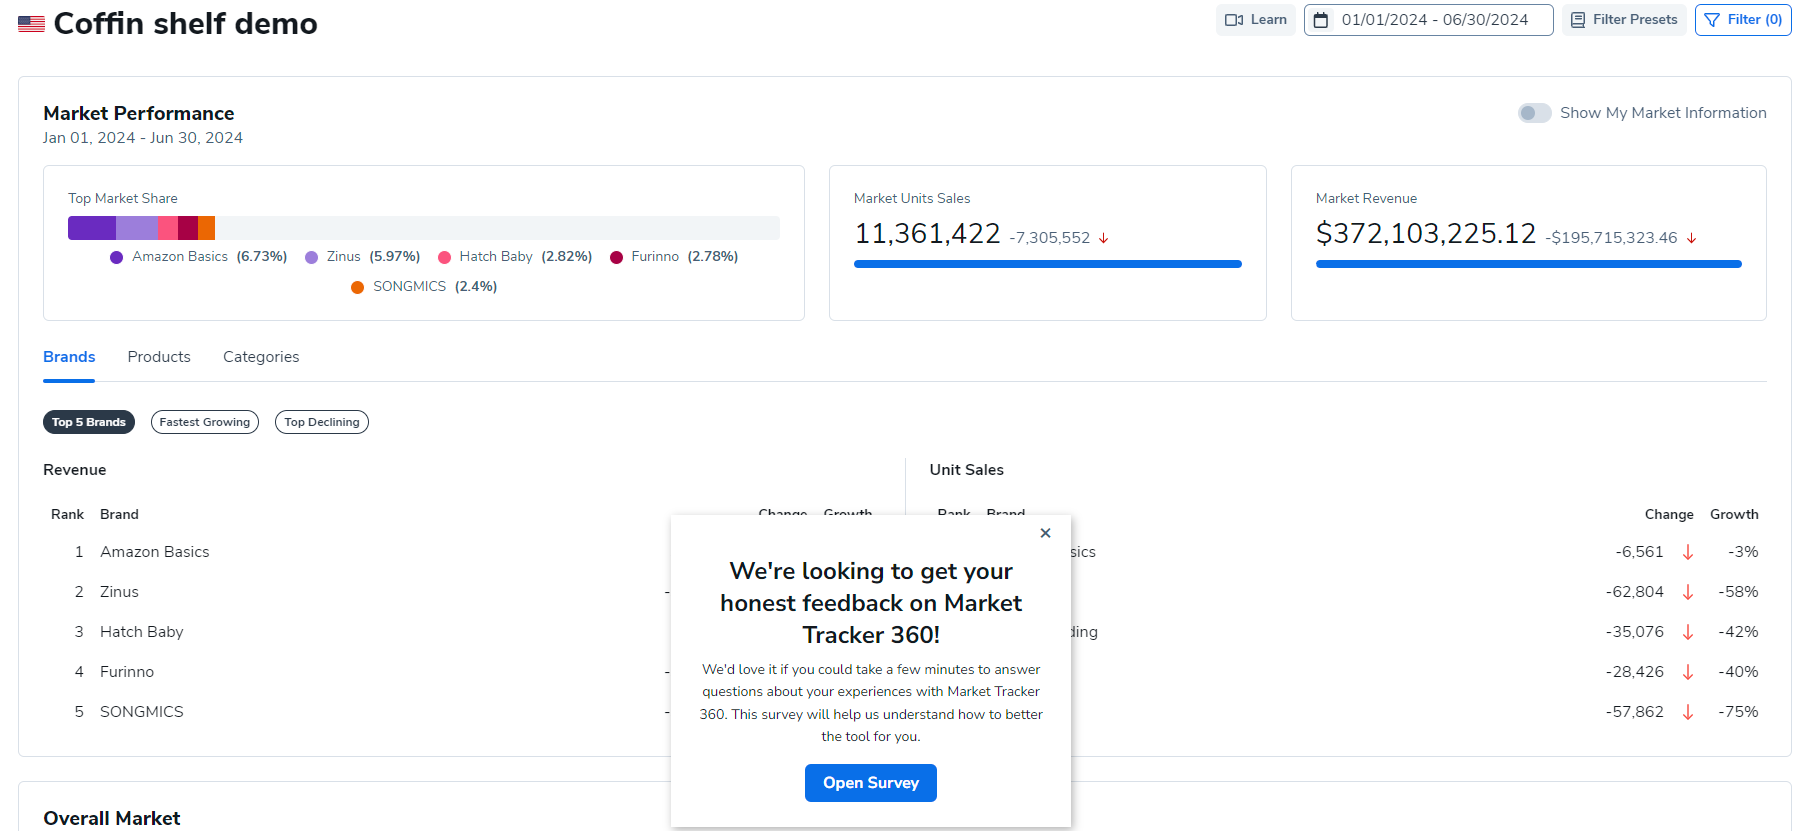This screenshot has height=831, width=1806.
Task: Click the Market Performance heading
Action: [139, 113]
